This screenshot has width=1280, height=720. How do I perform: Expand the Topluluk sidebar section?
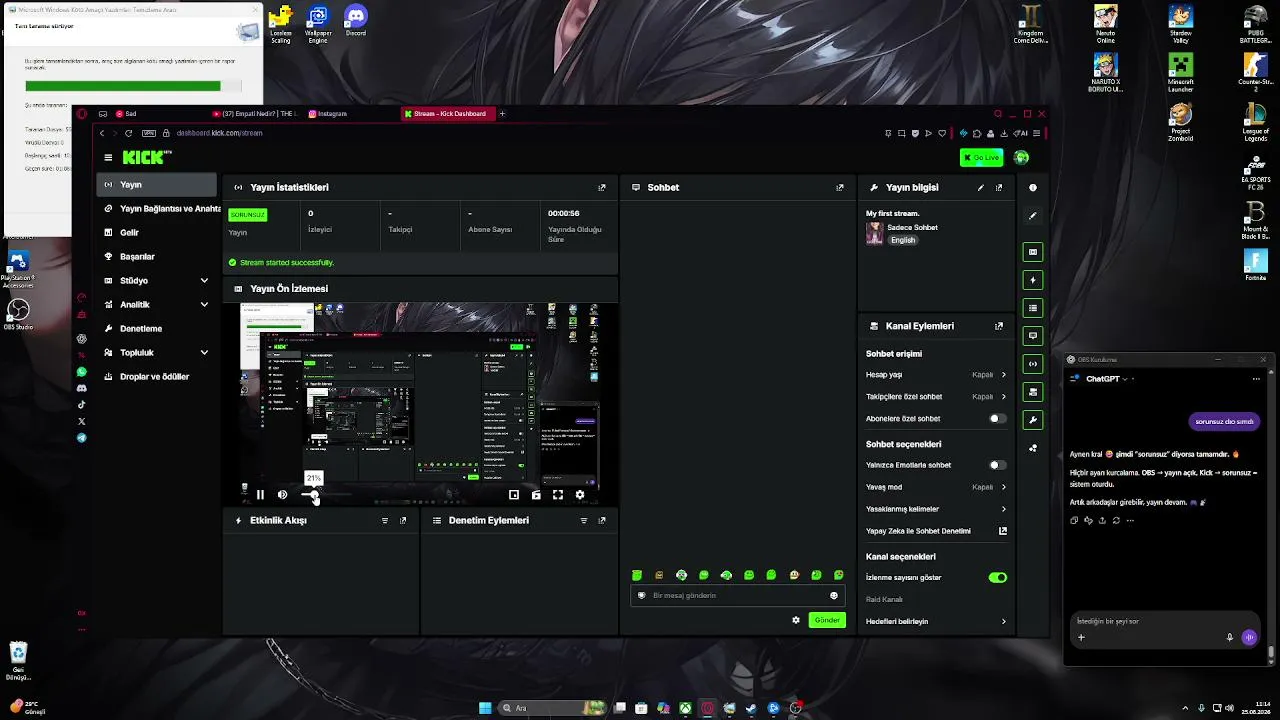tap(157, 352)
